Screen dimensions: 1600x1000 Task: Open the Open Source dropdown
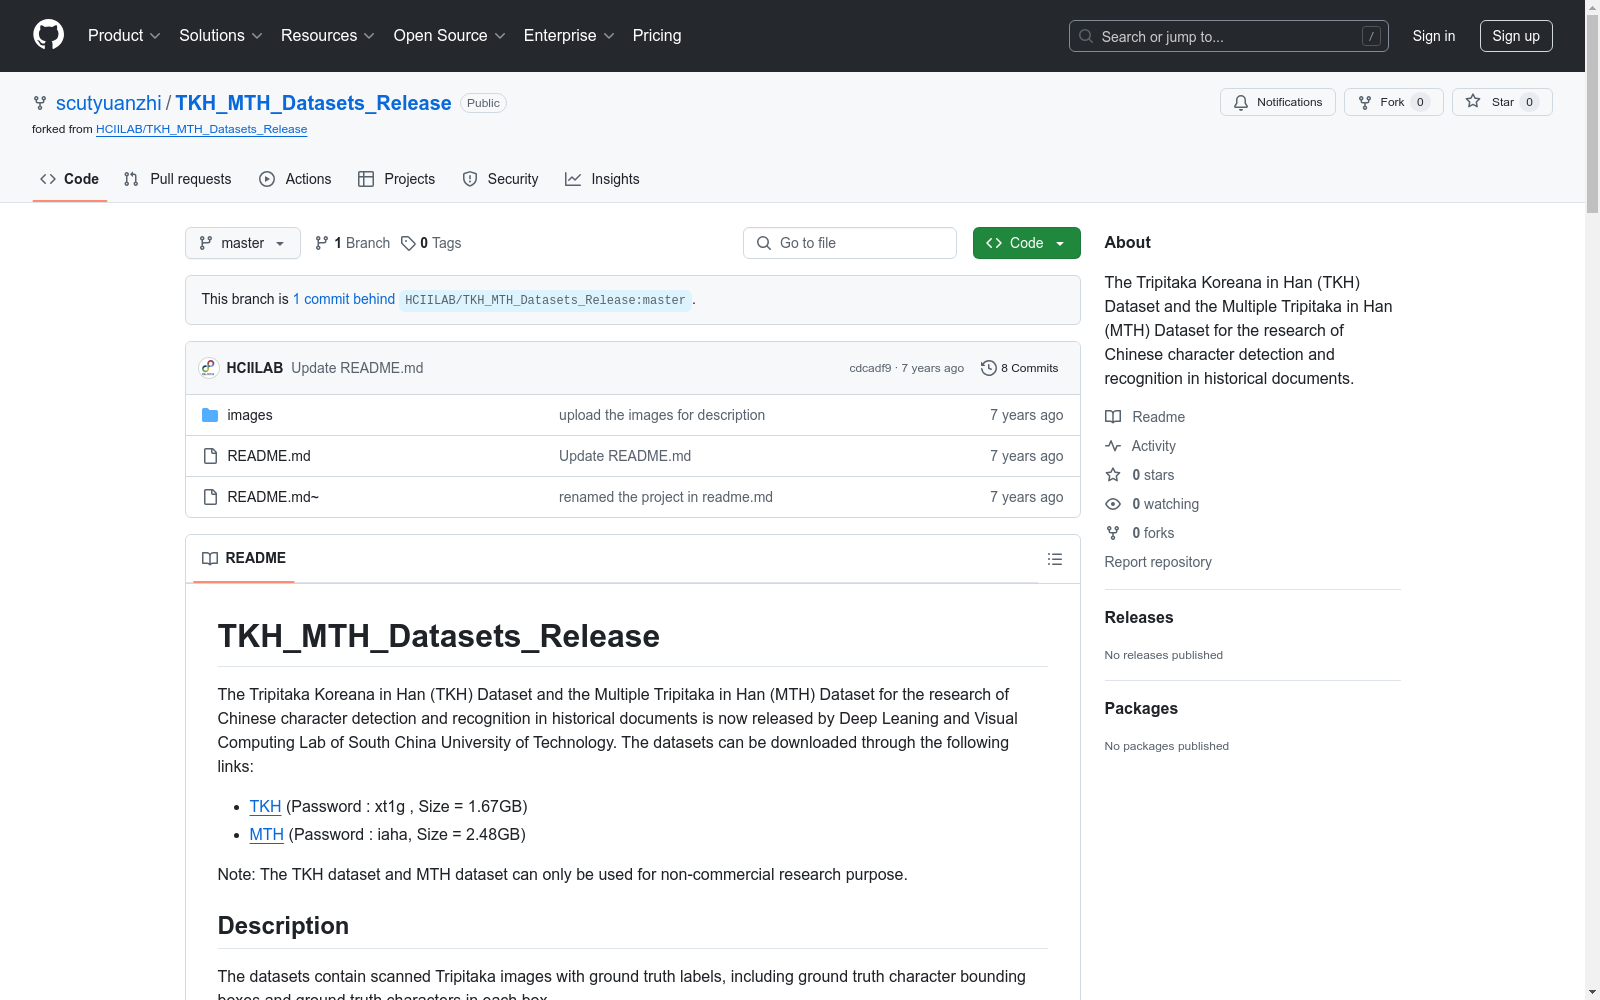(x=450, y=35)
